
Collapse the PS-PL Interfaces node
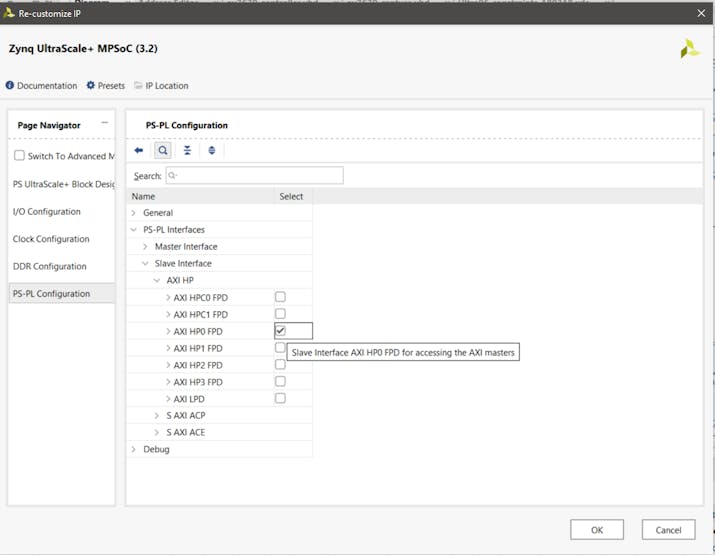pos(134,229)
